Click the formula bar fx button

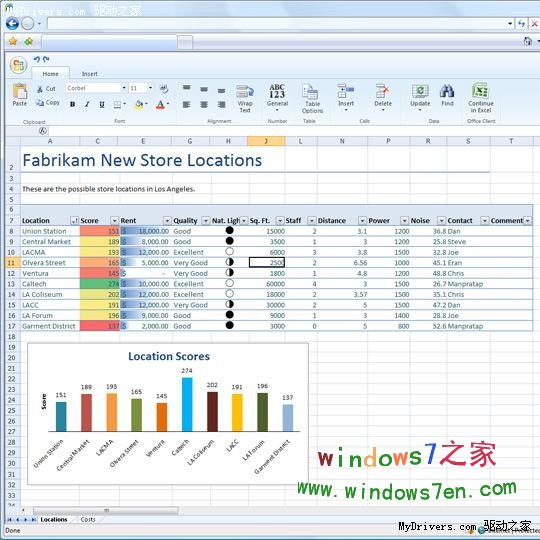point(43,131)
